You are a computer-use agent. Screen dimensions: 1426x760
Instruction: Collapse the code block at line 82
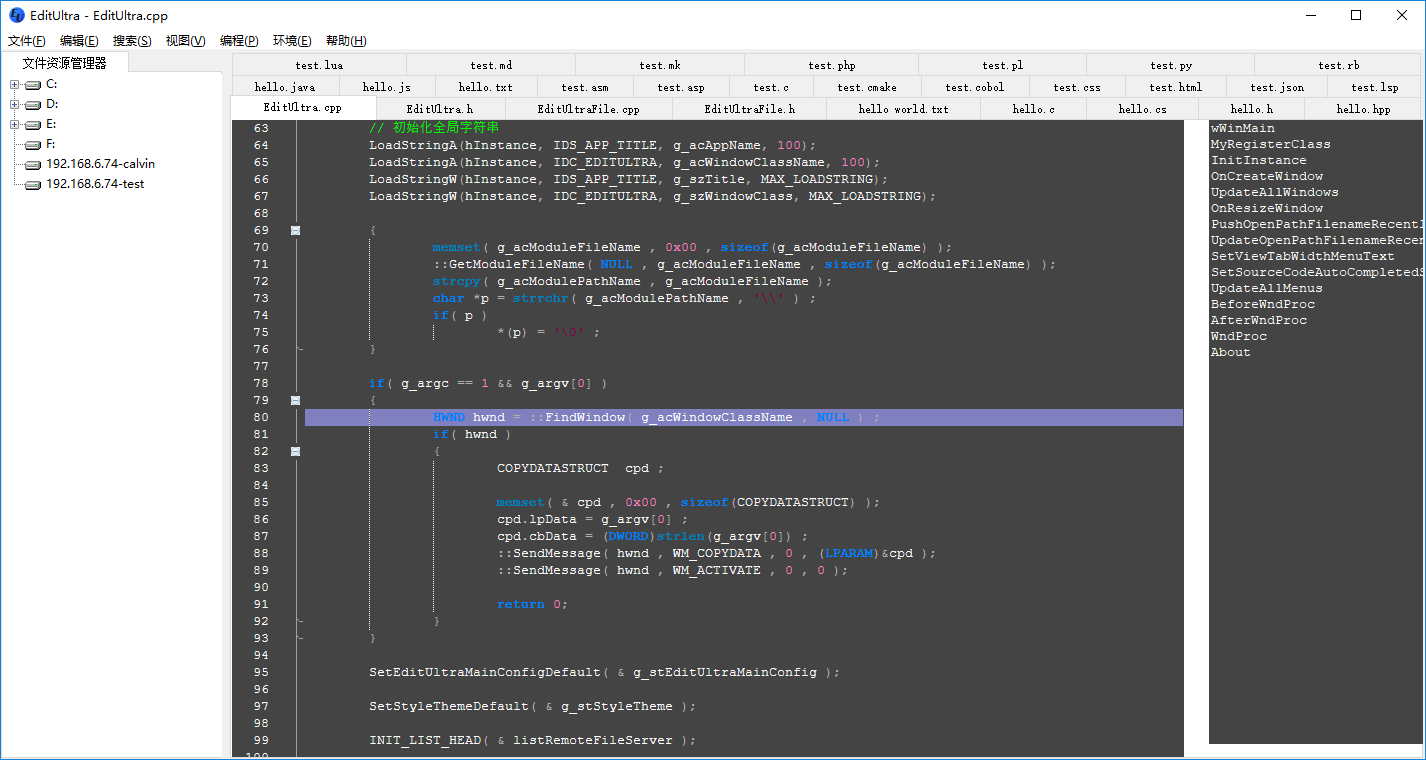click(x=295, y=451)
